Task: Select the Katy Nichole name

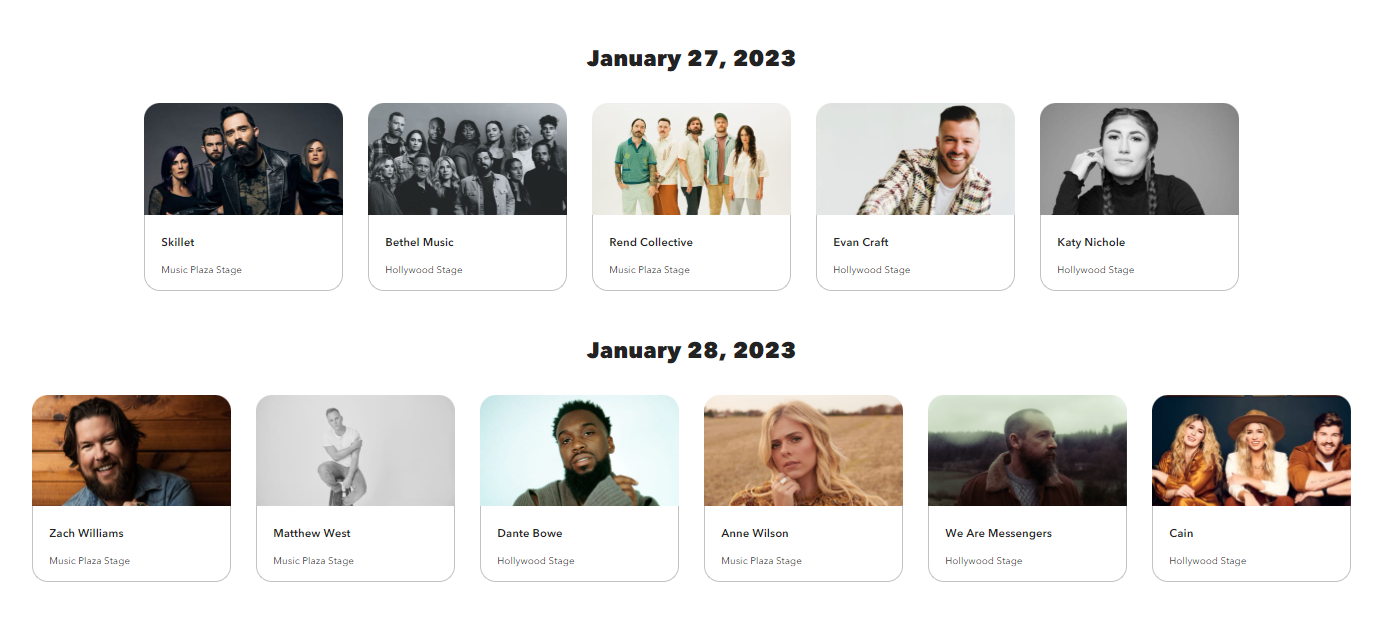Action: click(1091, 242)
